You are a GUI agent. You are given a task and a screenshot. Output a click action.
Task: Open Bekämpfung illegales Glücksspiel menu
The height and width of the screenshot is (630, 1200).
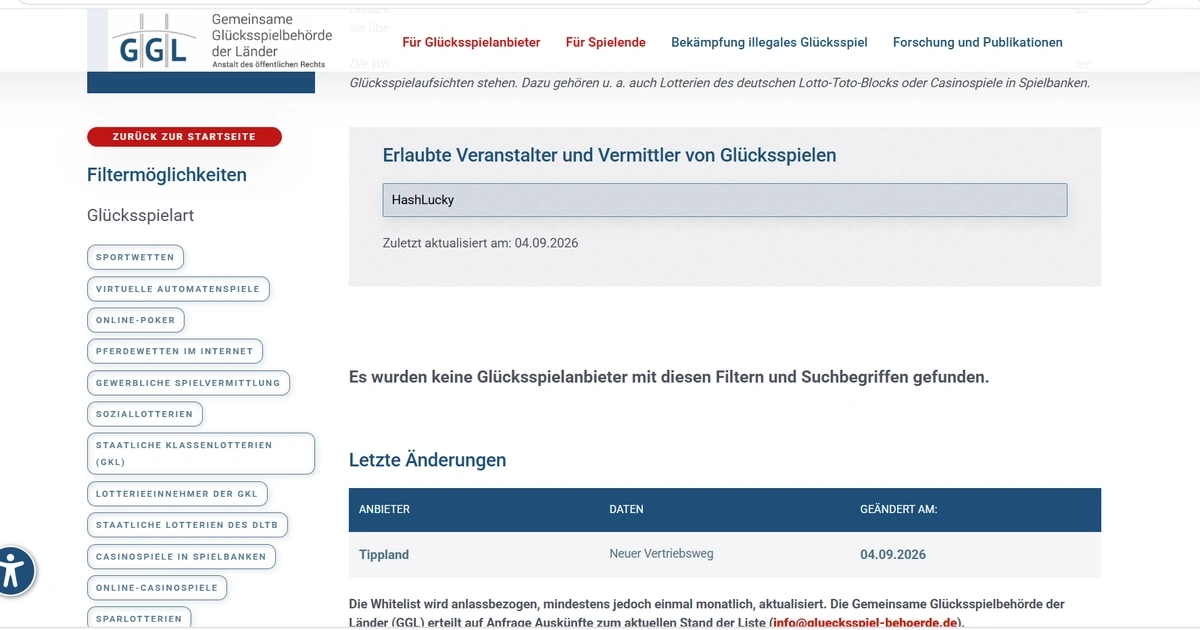[769, 42]
